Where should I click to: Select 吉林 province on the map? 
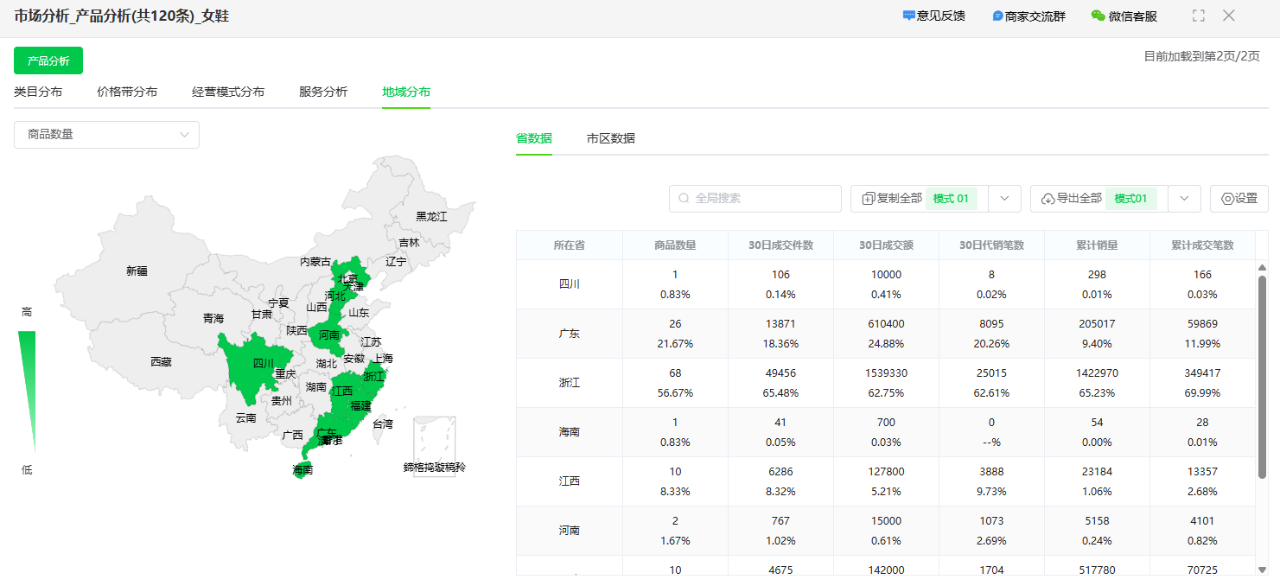409,243
